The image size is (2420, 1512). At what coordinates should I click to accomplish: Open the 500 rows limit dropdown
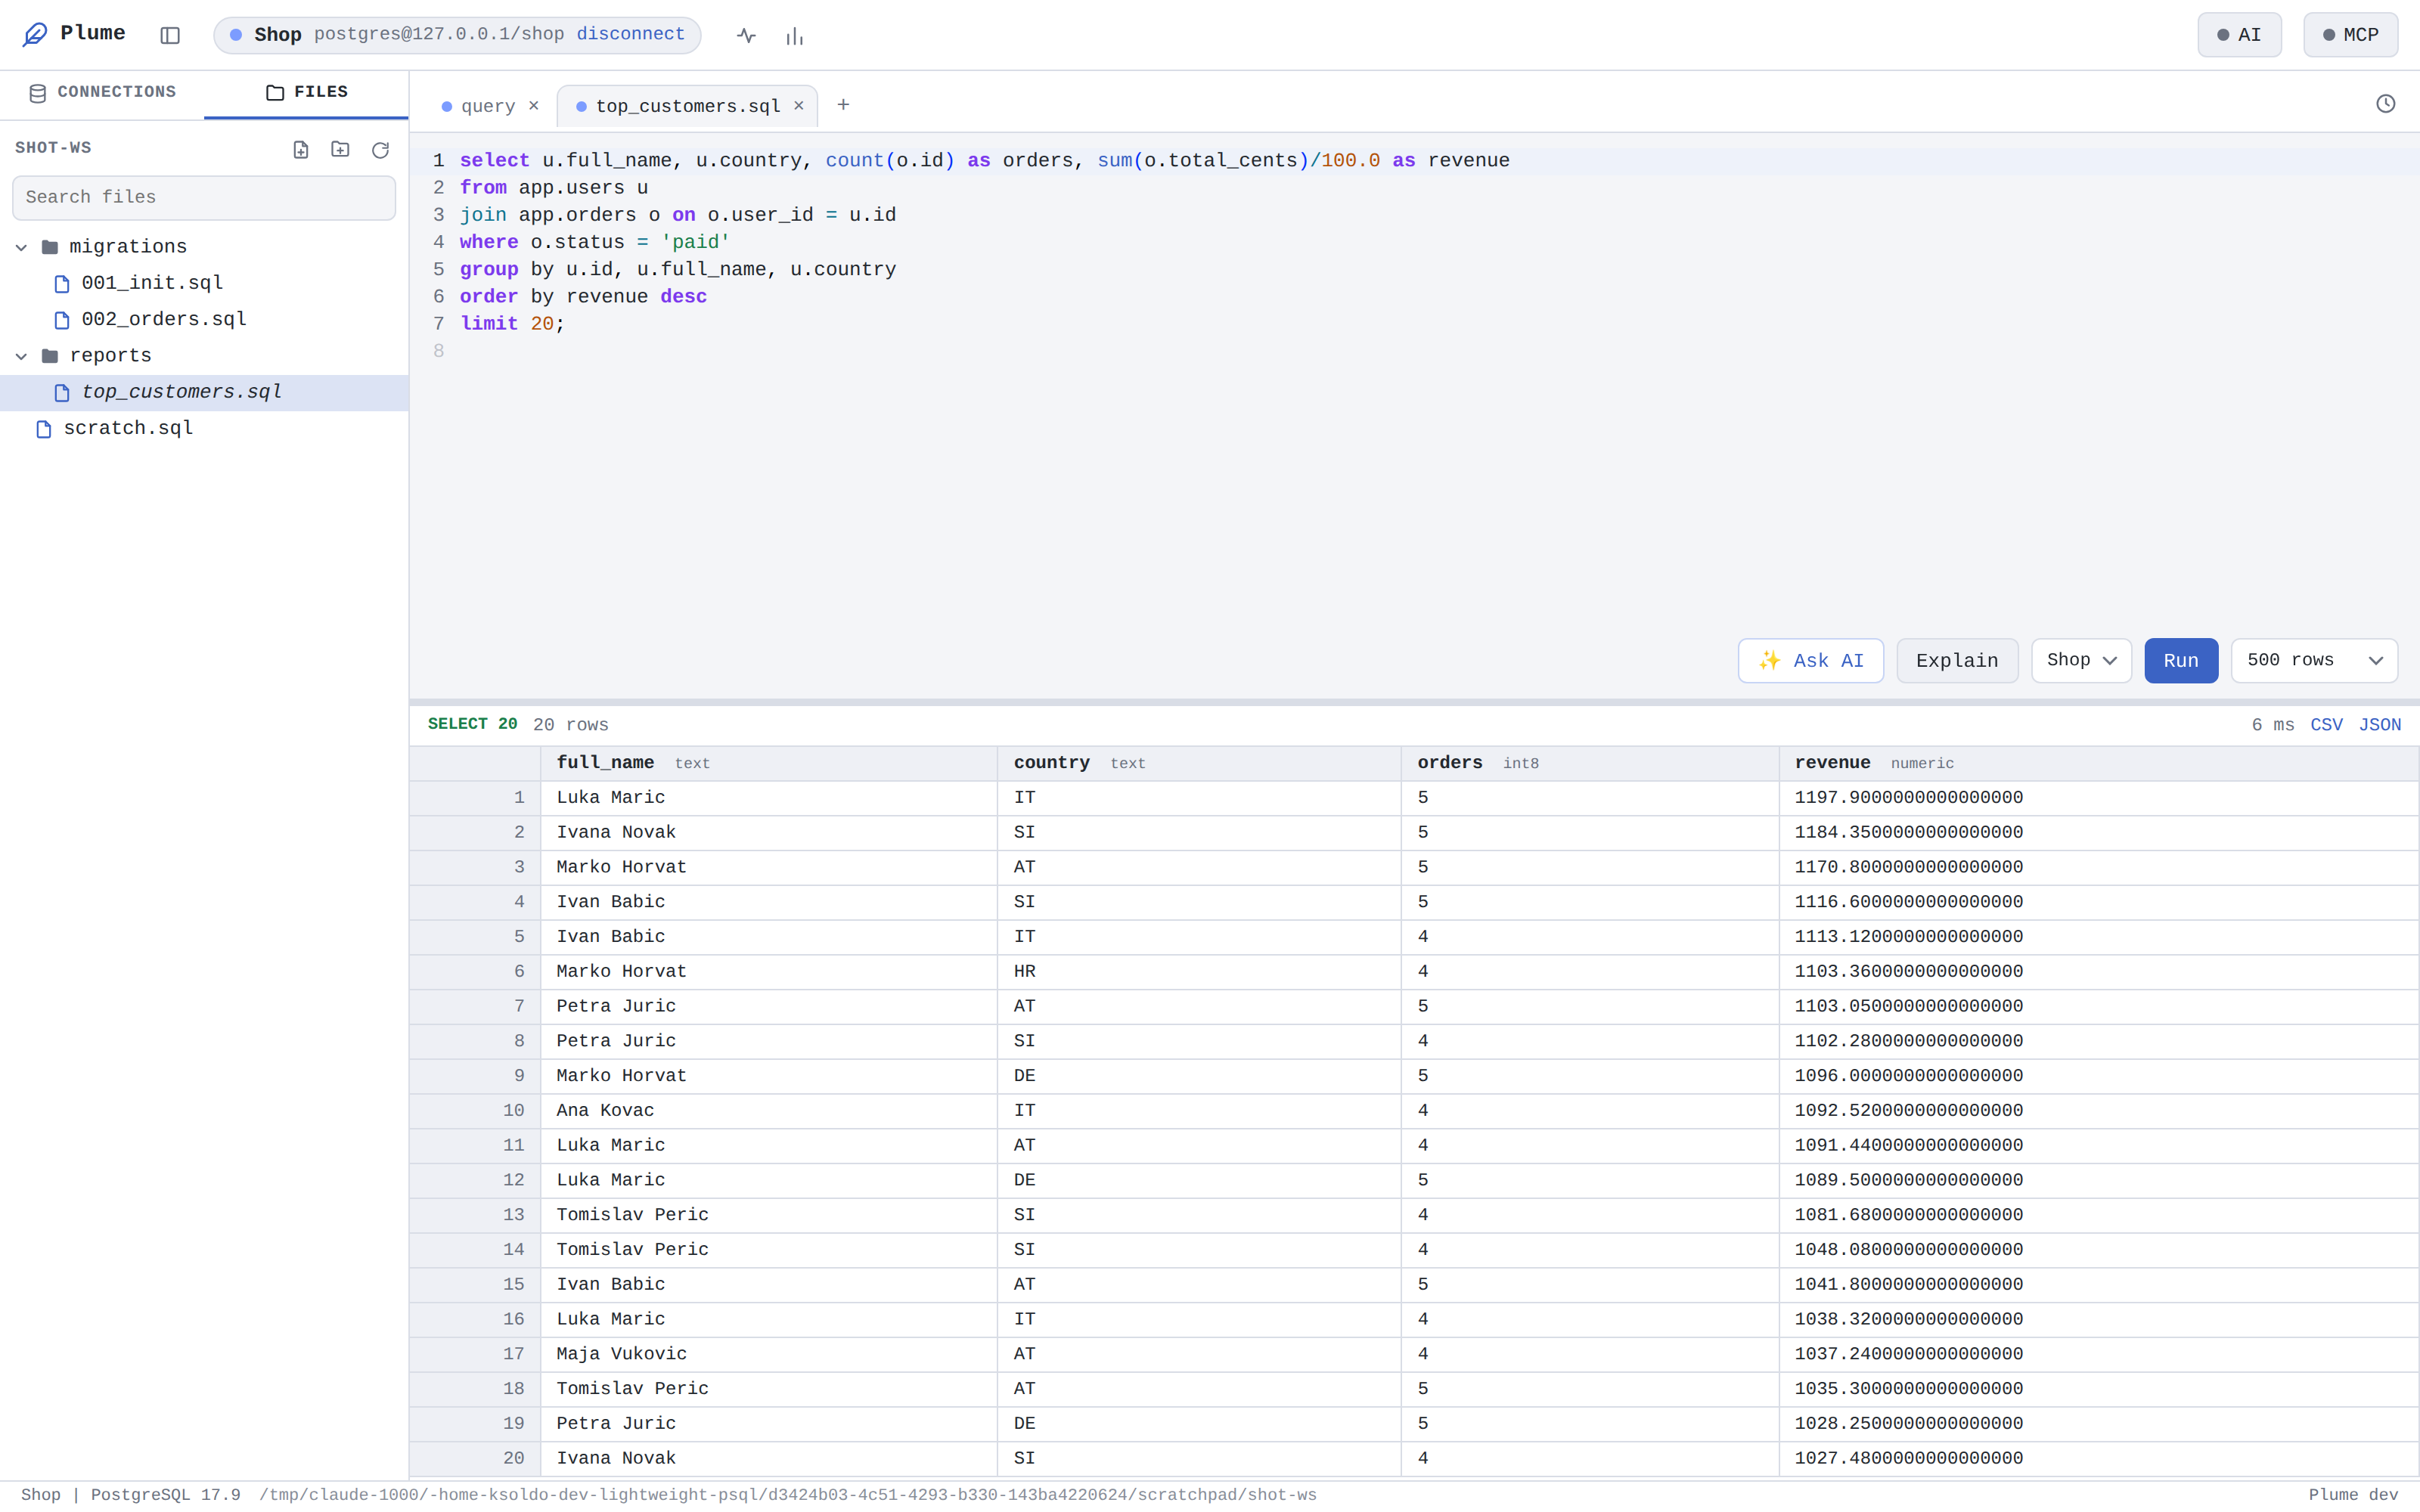pos(2314,660)
